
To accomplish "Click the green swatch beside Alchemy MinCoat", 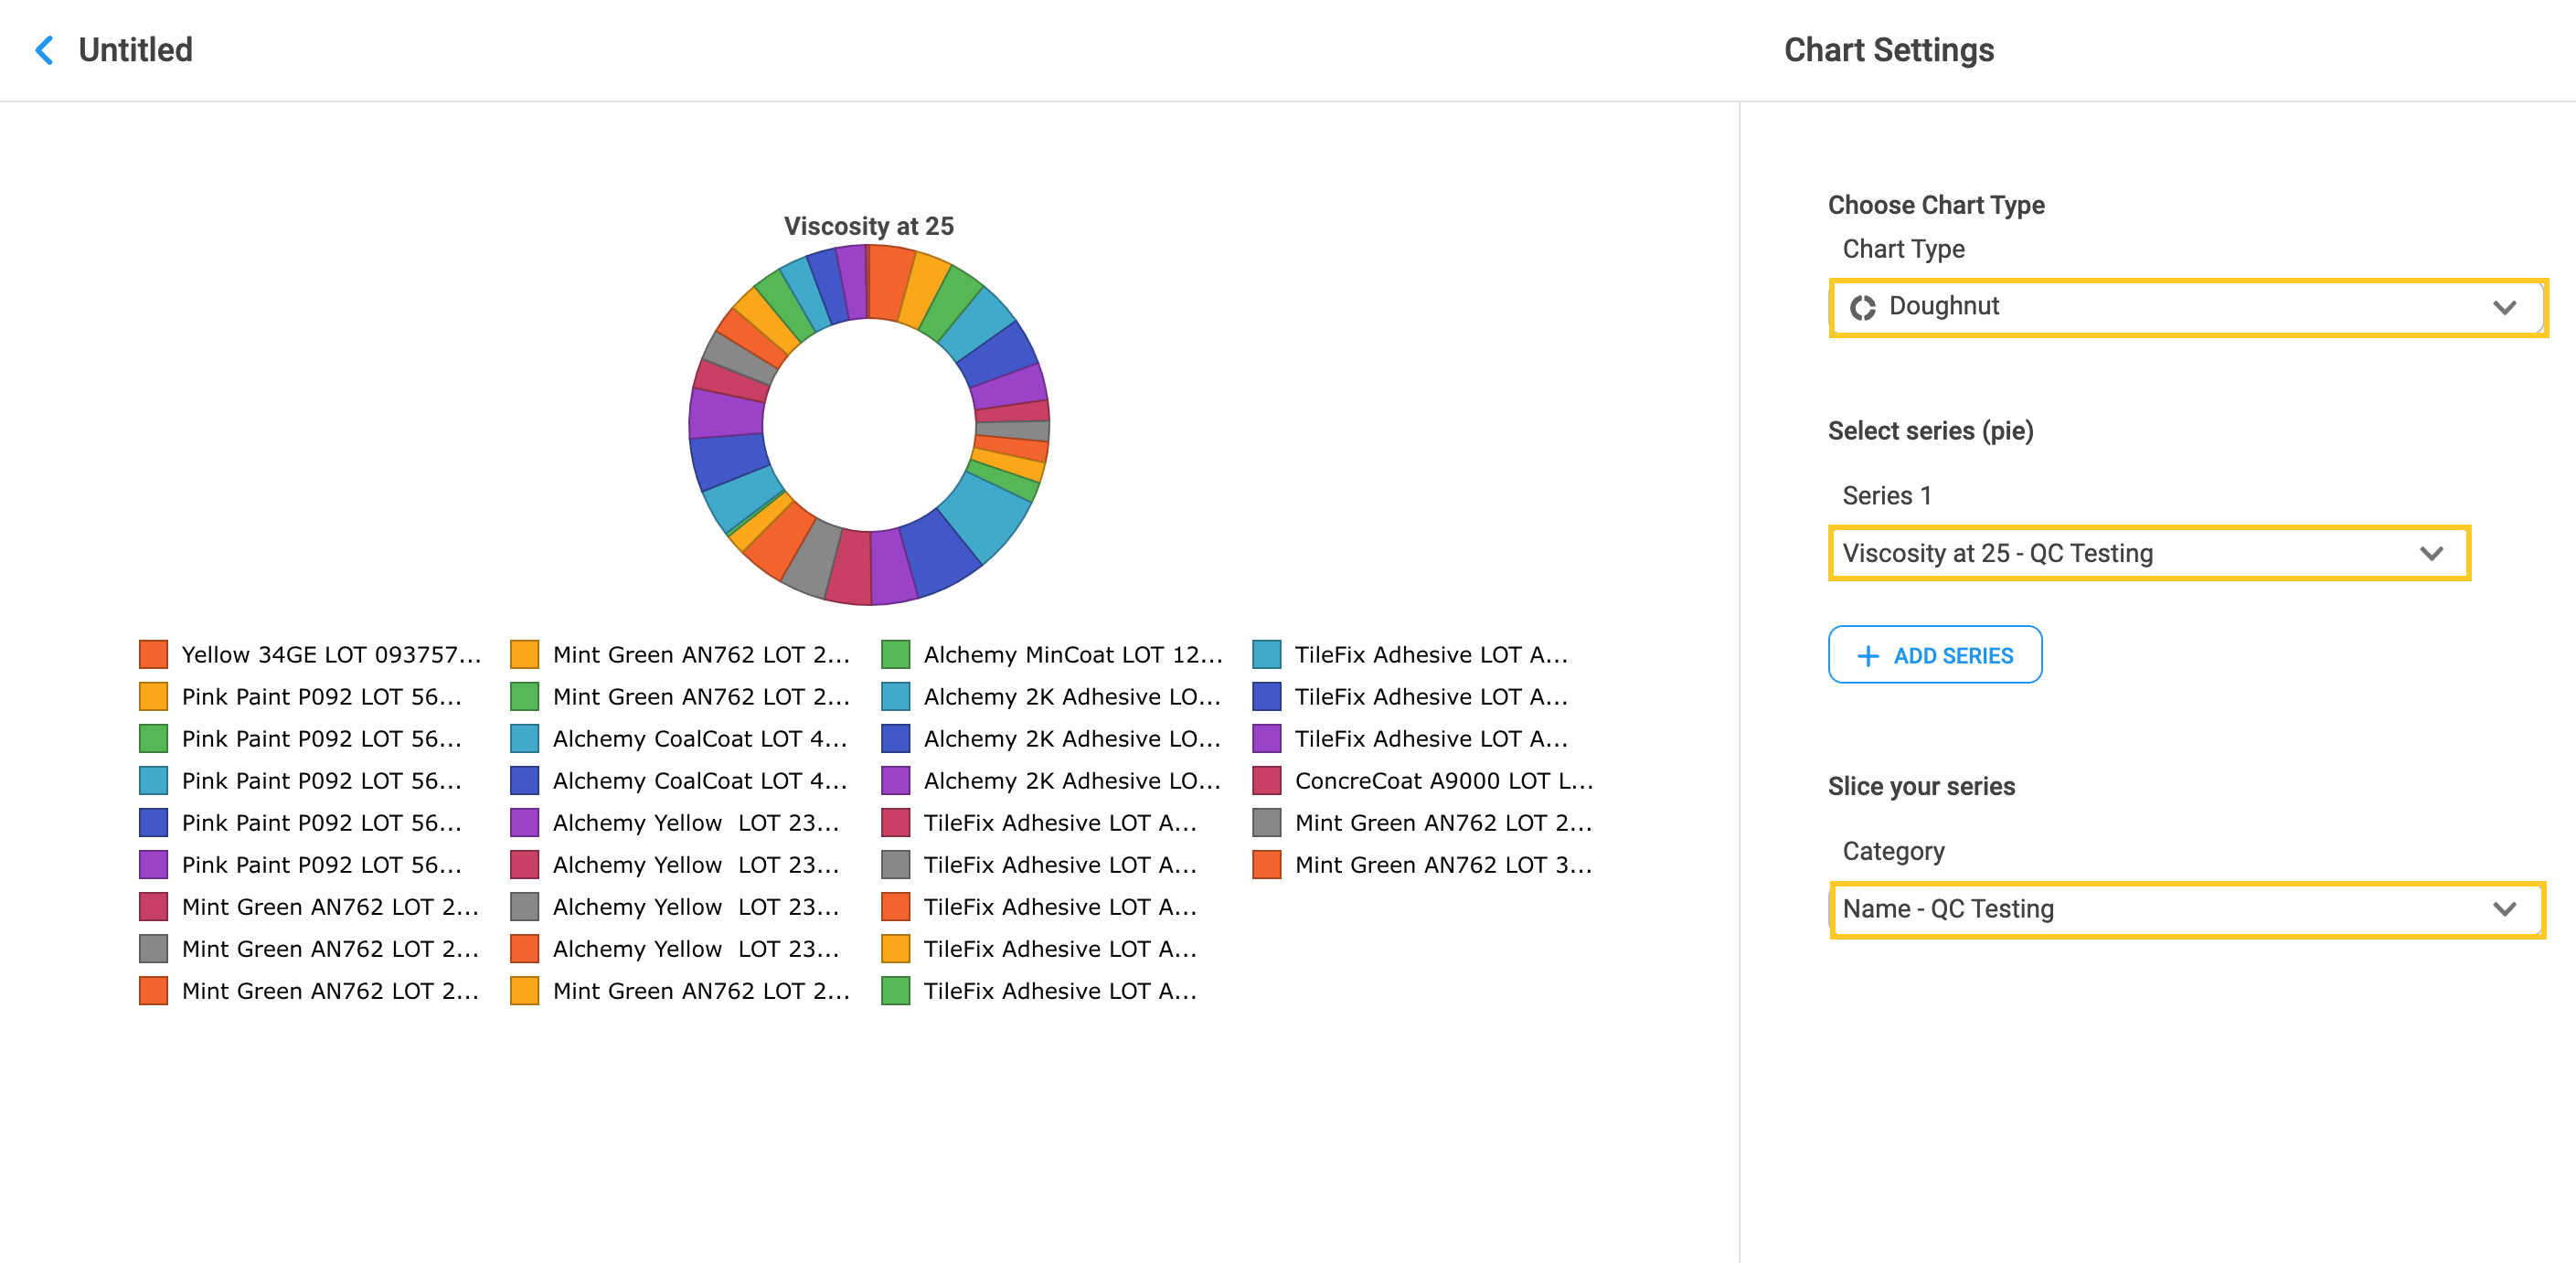I will coord(895,655).
